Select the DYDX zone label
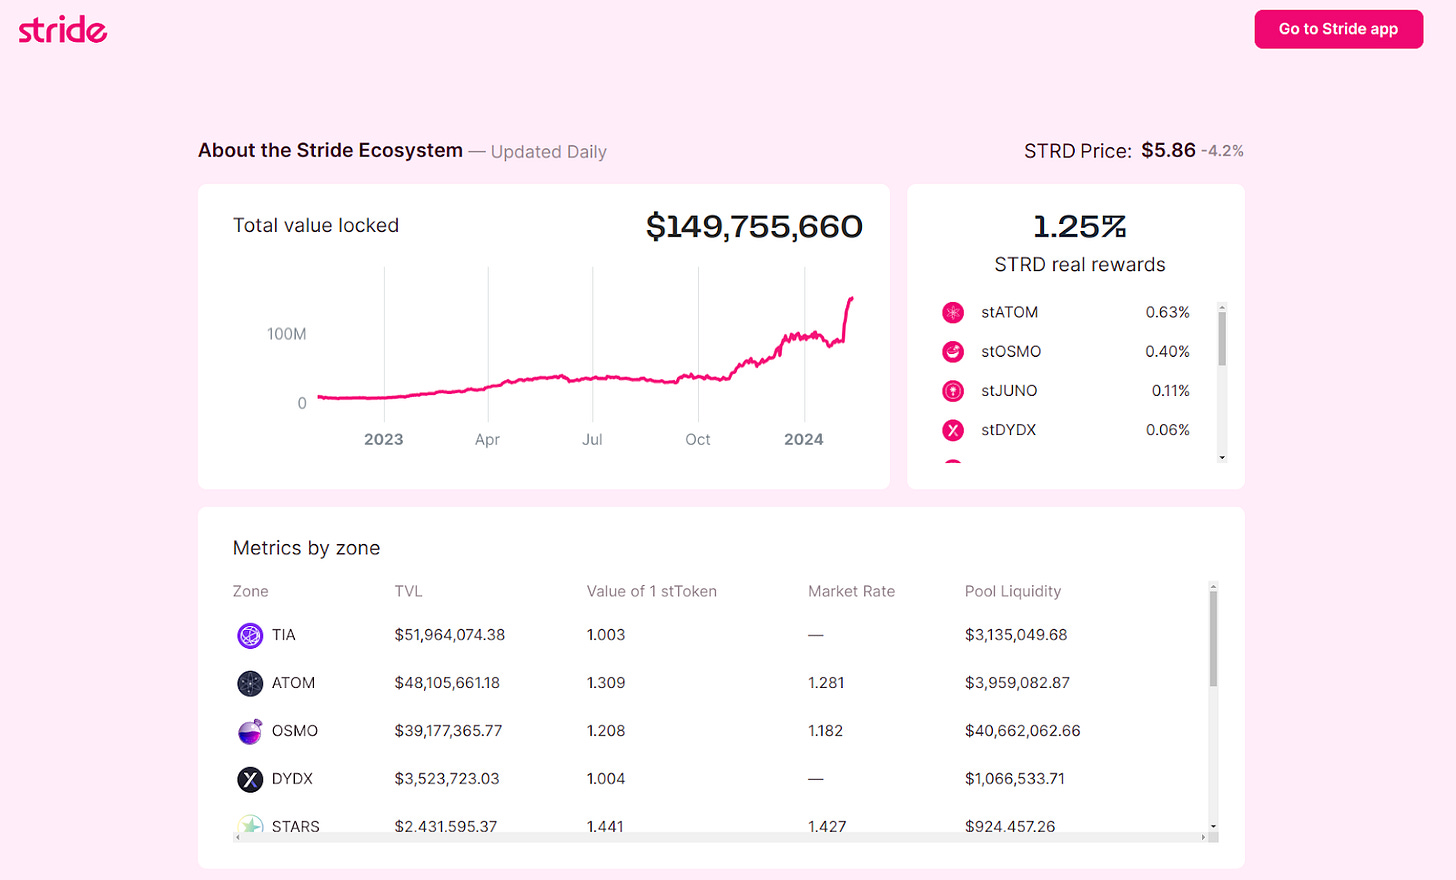This screenshot has height=880, width=1456. coord(292,779)
